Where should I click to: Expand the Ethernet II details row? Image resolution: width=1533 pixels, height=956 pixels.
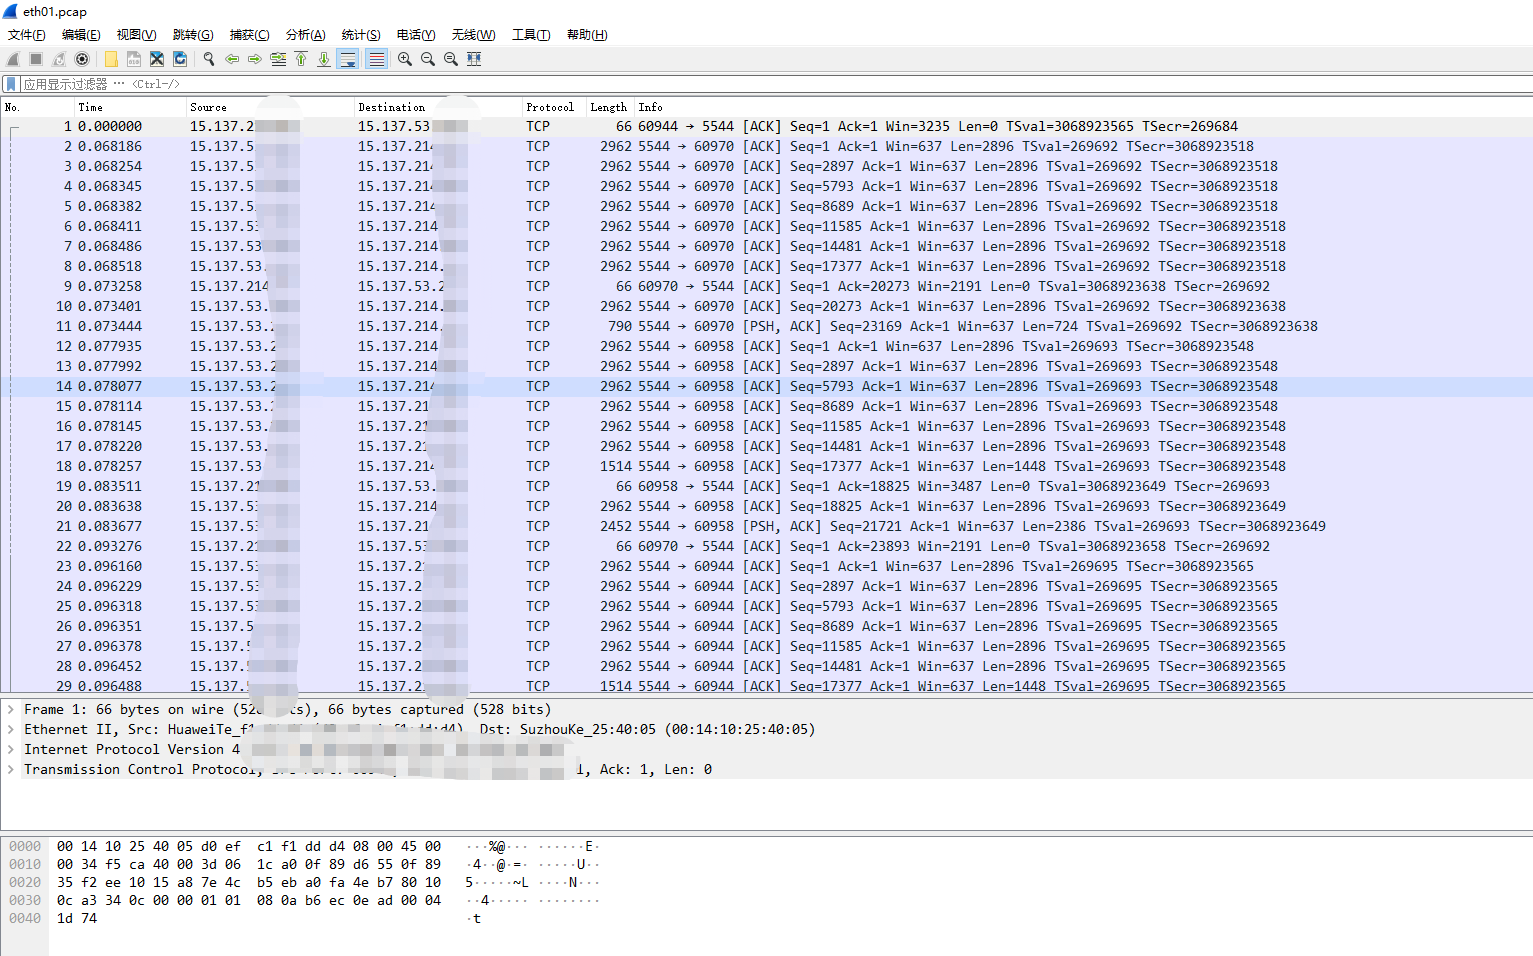[x=11, y=729]
